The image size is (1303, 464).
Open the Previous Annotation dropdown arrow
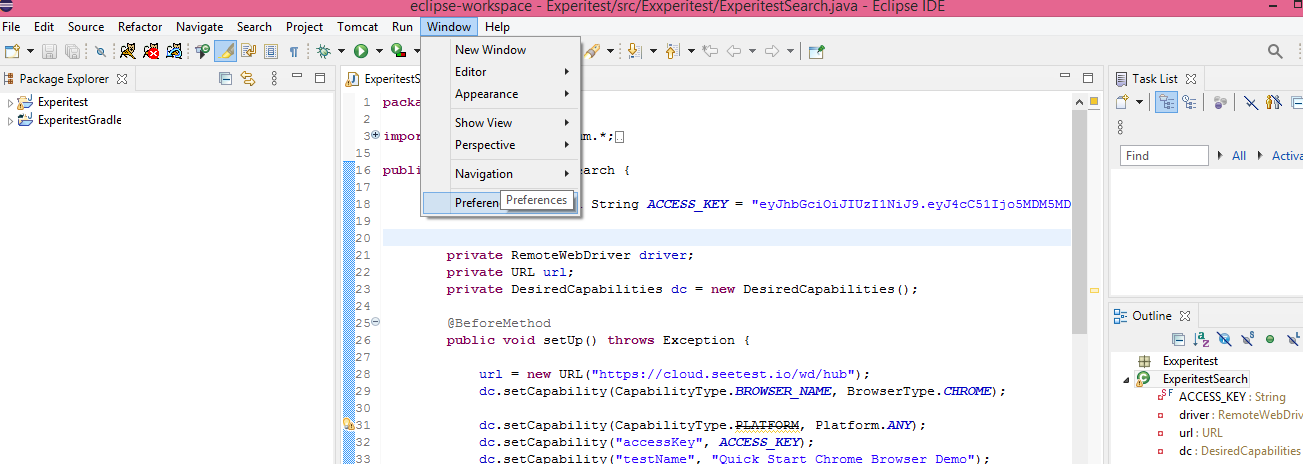click(x=690, y=51)
